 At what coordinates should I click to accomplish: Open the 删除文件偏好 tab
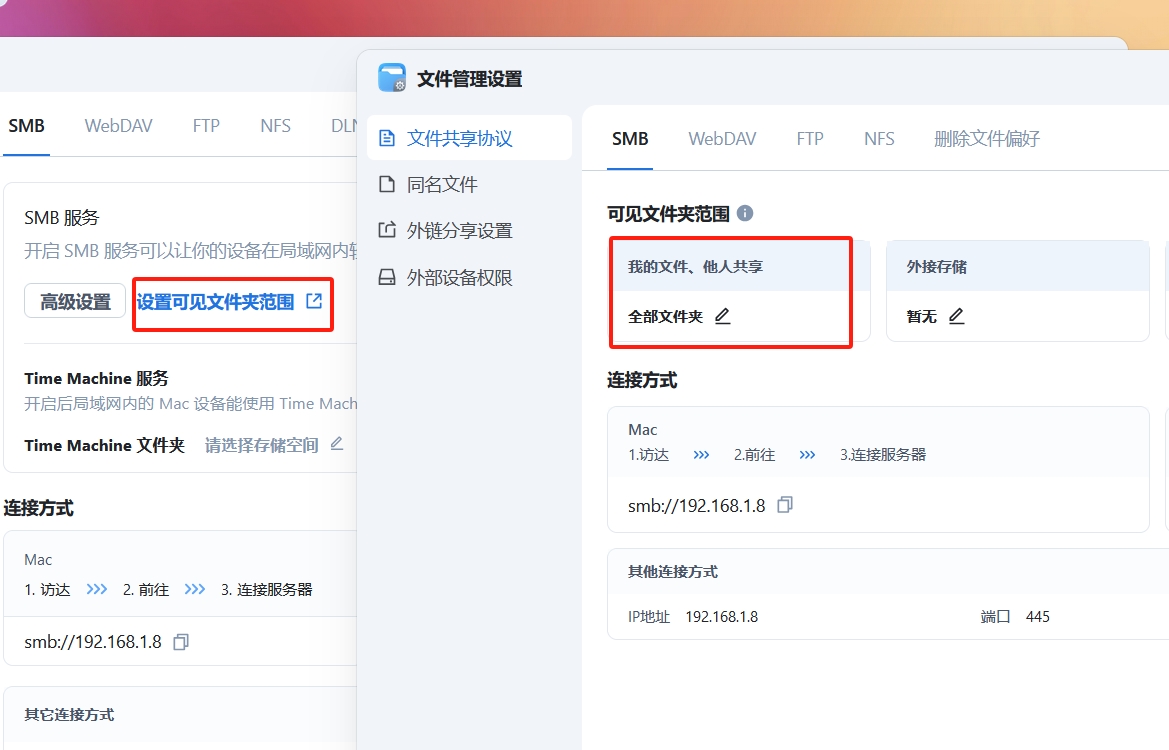click(x=986, y=139)
